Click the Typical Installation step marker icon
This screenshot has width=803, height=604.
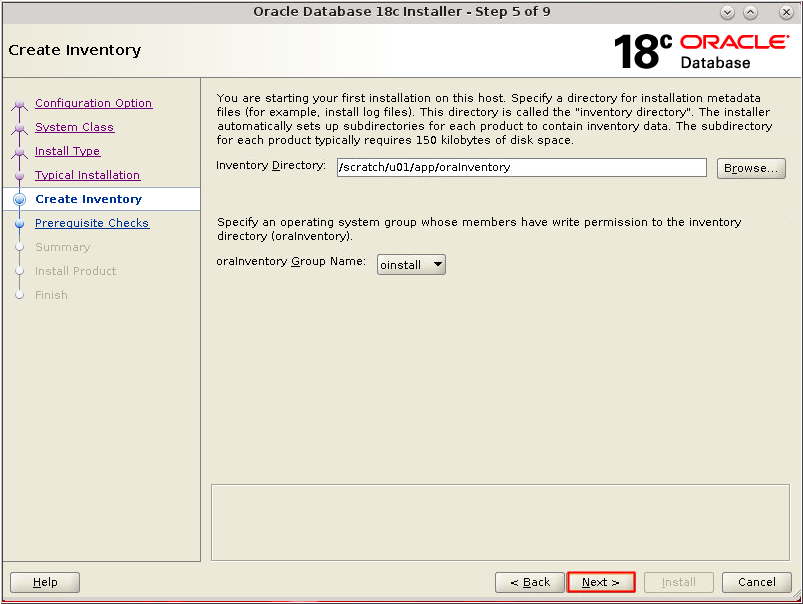point(19,176)
